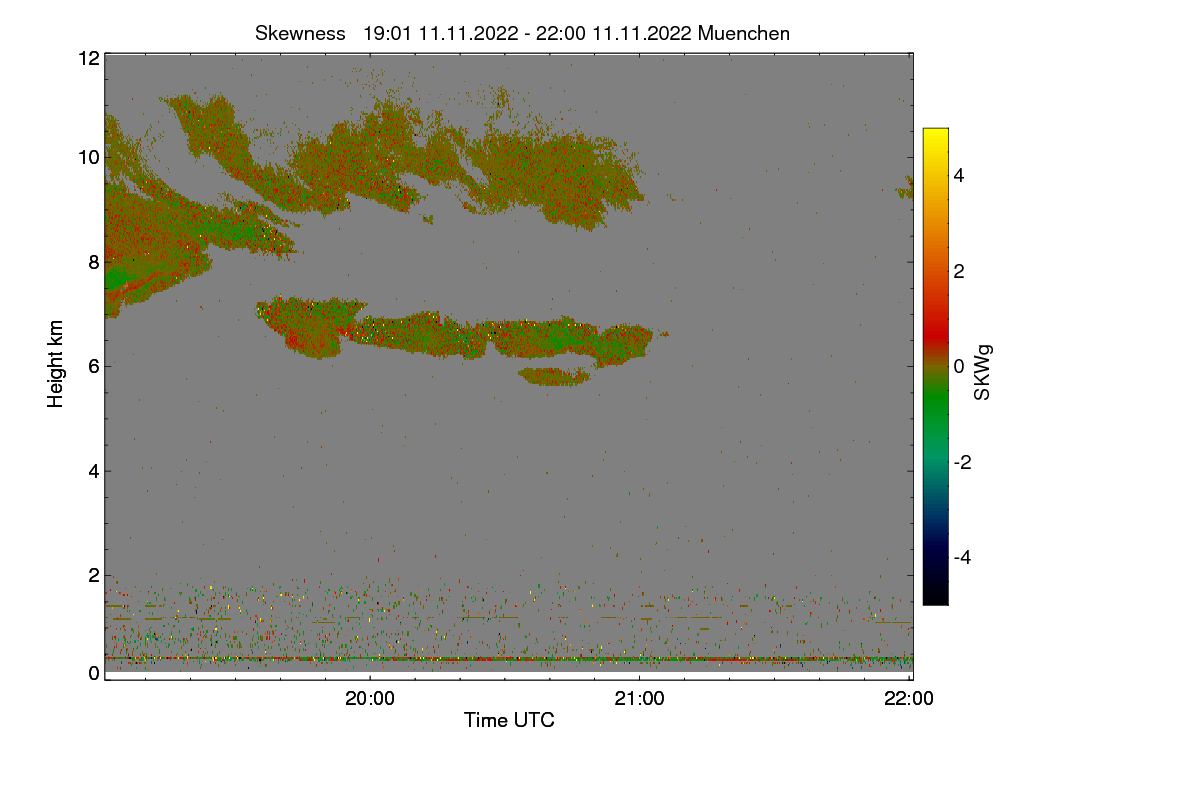Click the 20:00 time axis label

click(x=370, y=699)
